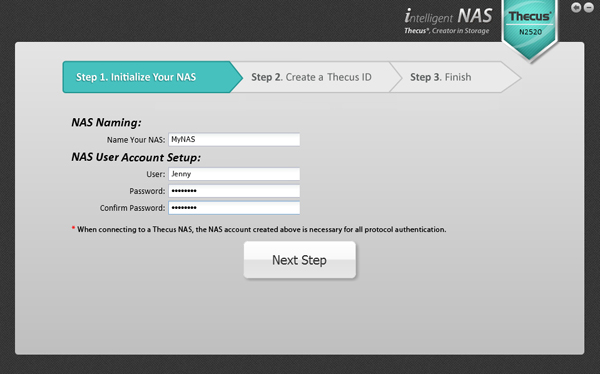Click the Password label

[147, 191]
